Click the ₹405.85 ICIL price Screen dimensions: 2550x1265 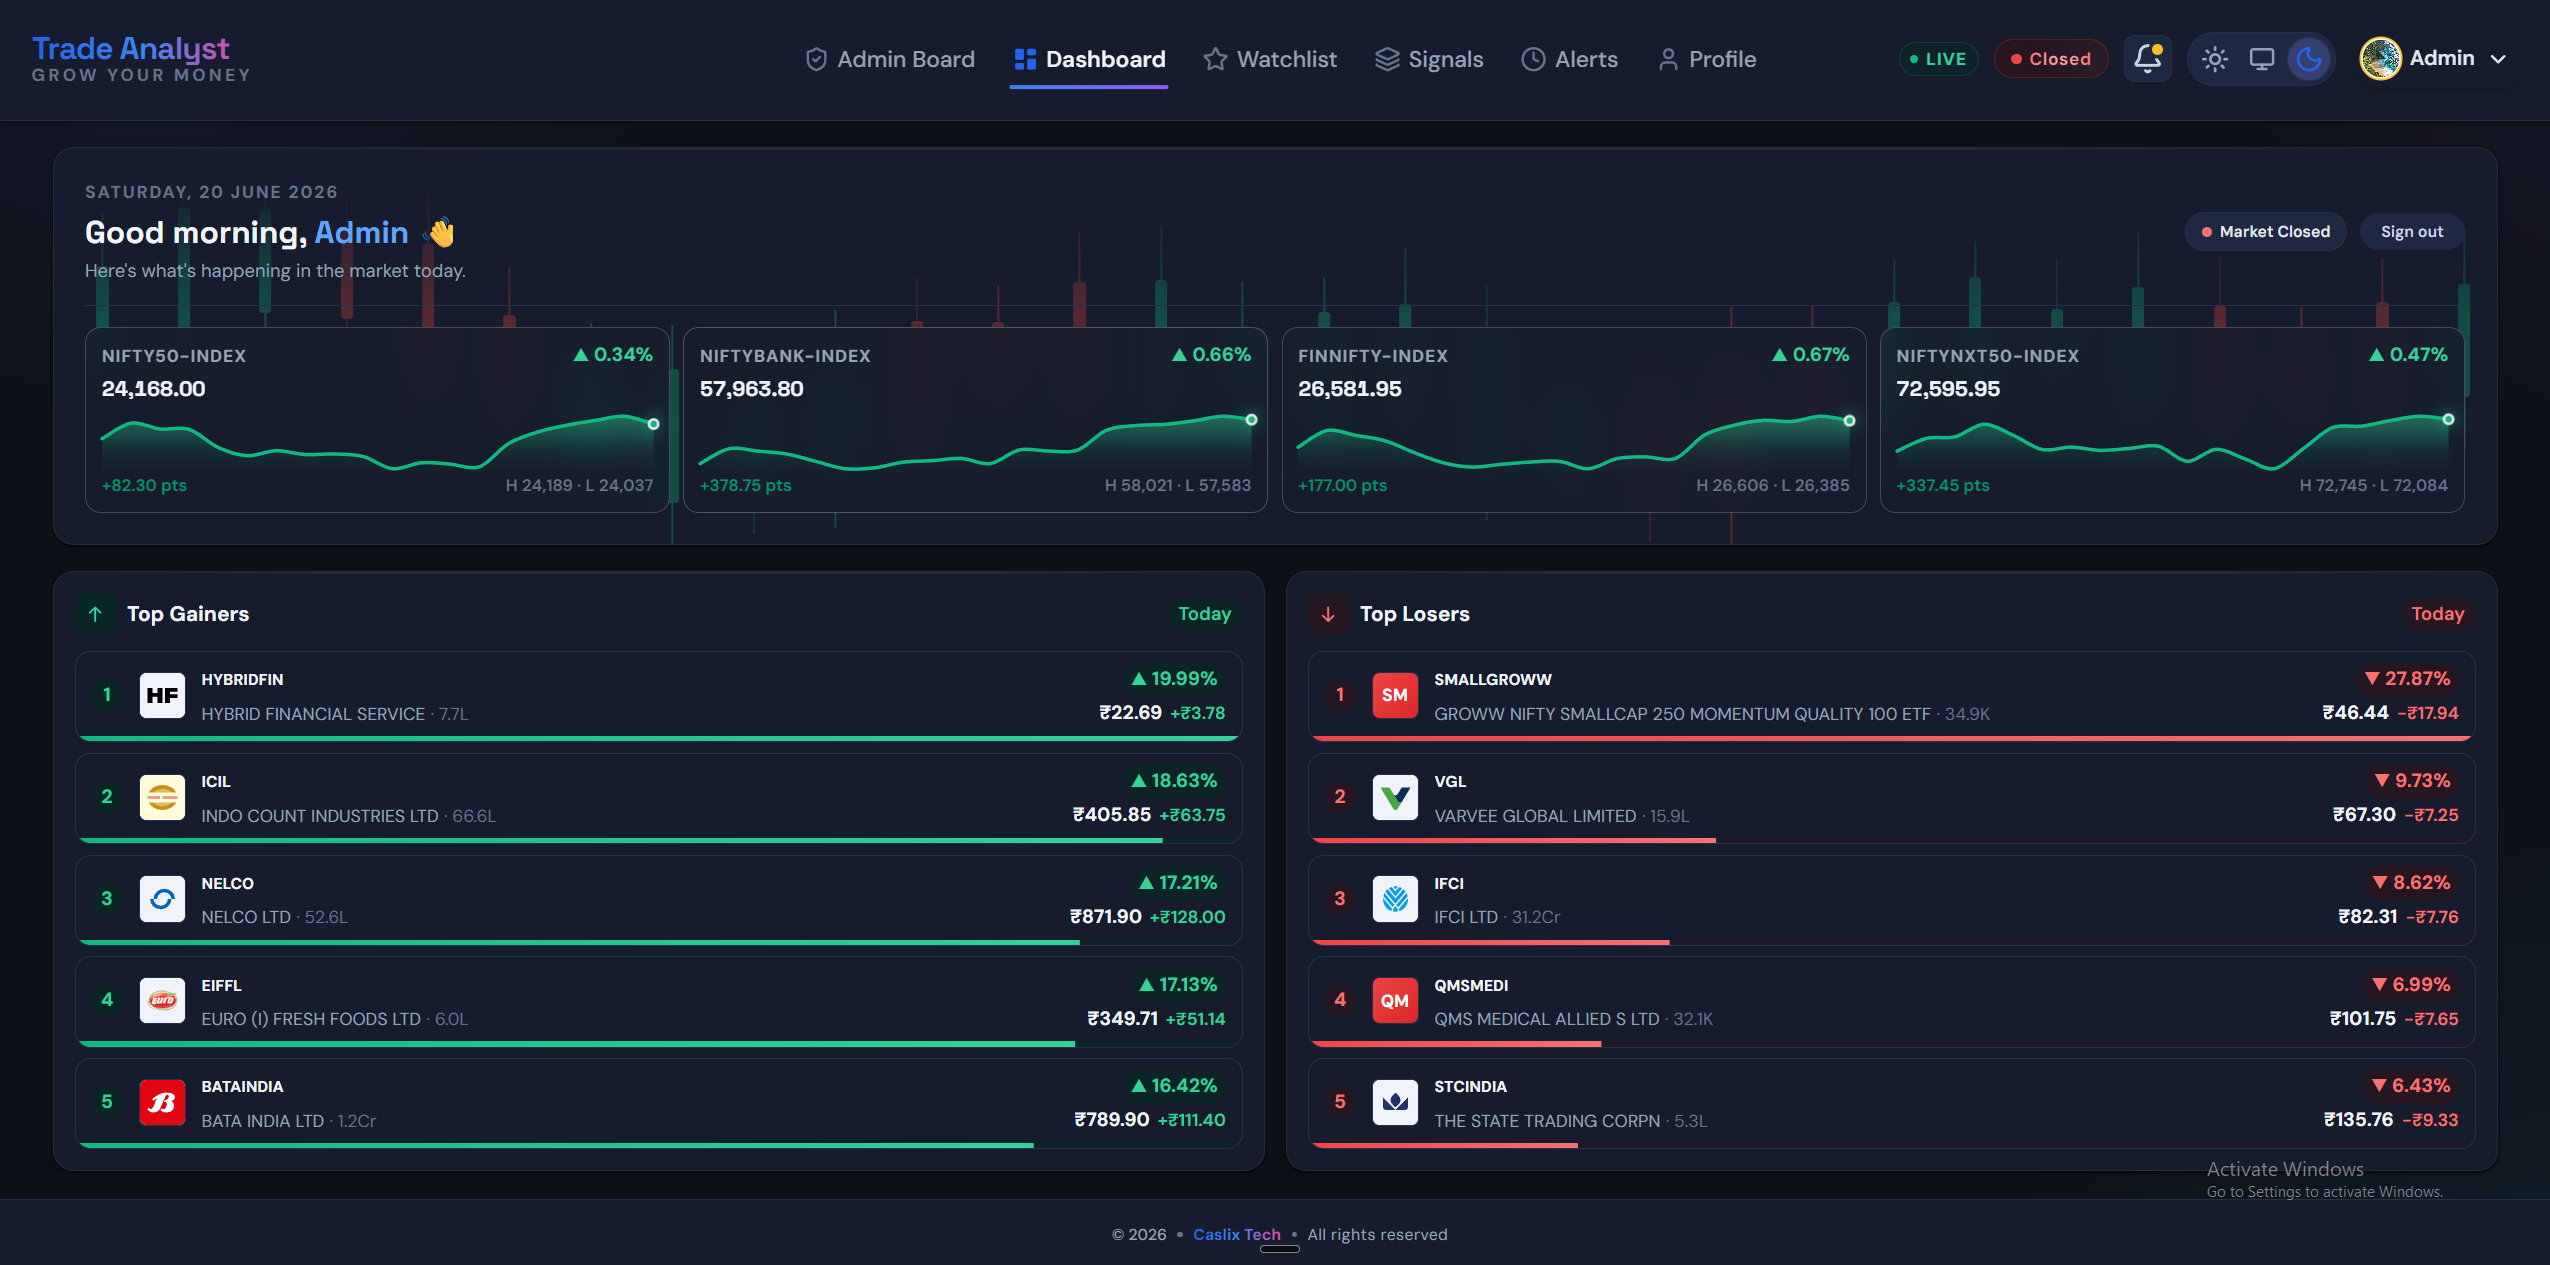(1112, 815)
